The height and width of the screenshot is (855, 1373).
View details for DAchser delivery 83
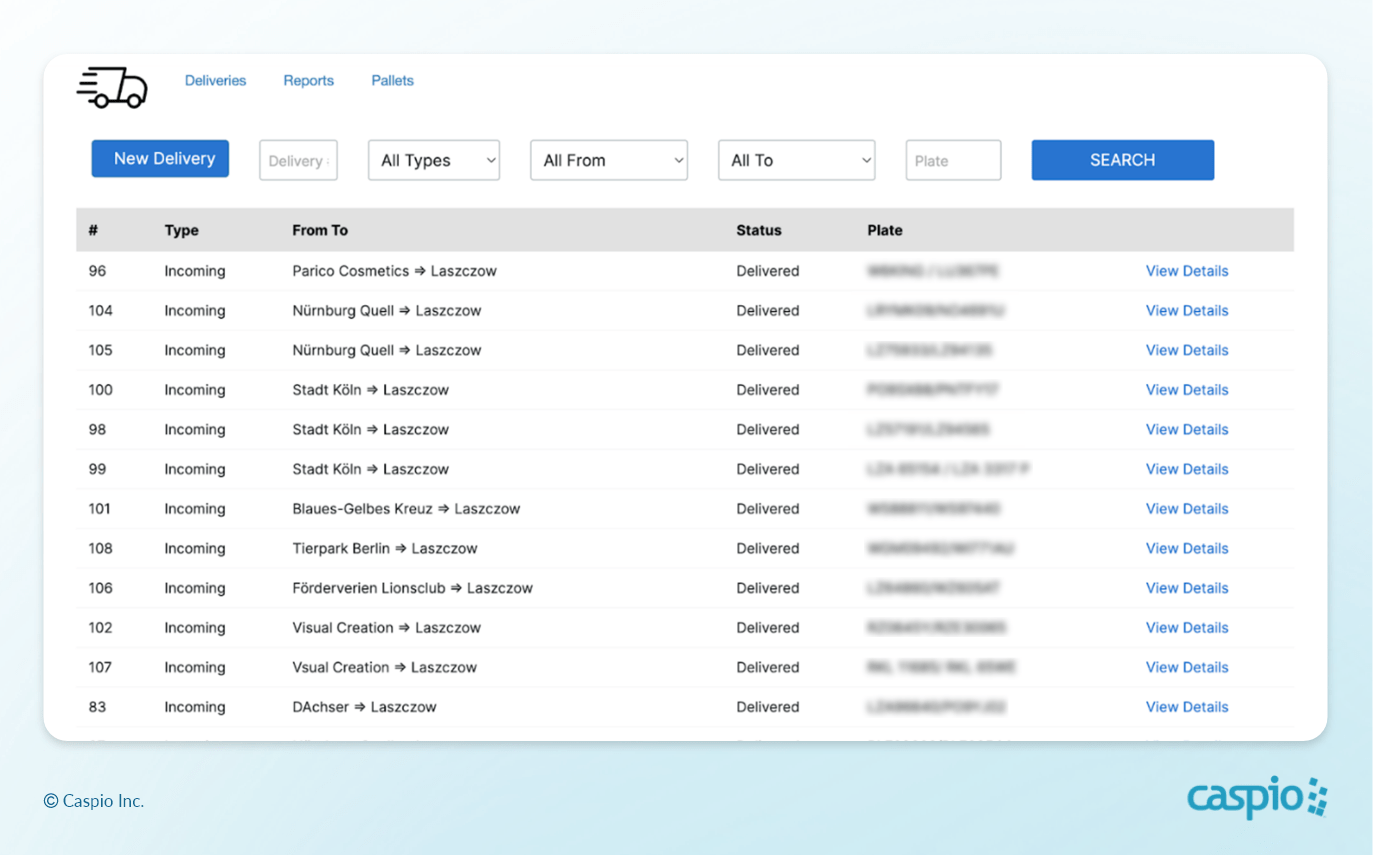point(1186,707)
